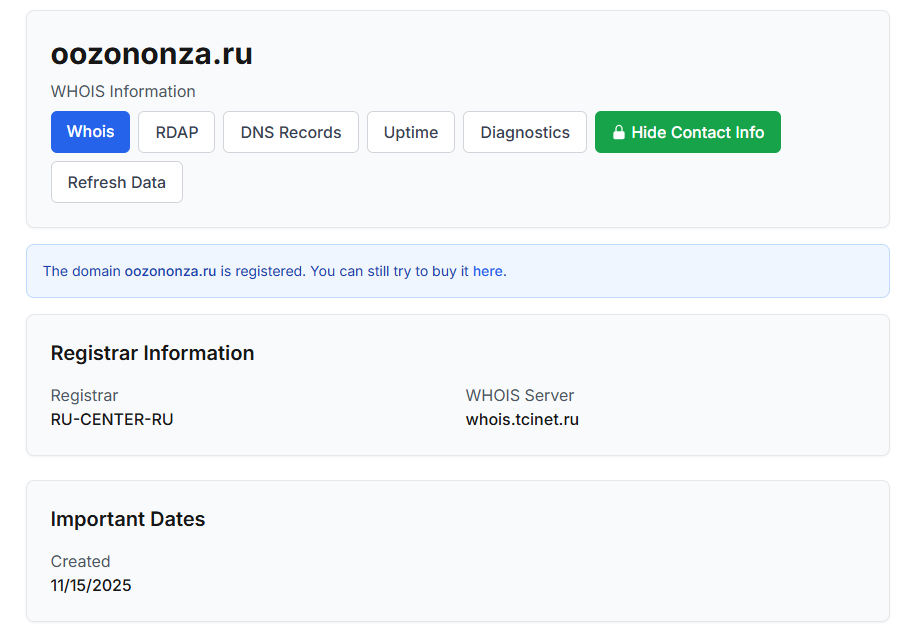918x635 pixels.
Task: Click the WHOIS Information subtitle
Action: [123, 91]
